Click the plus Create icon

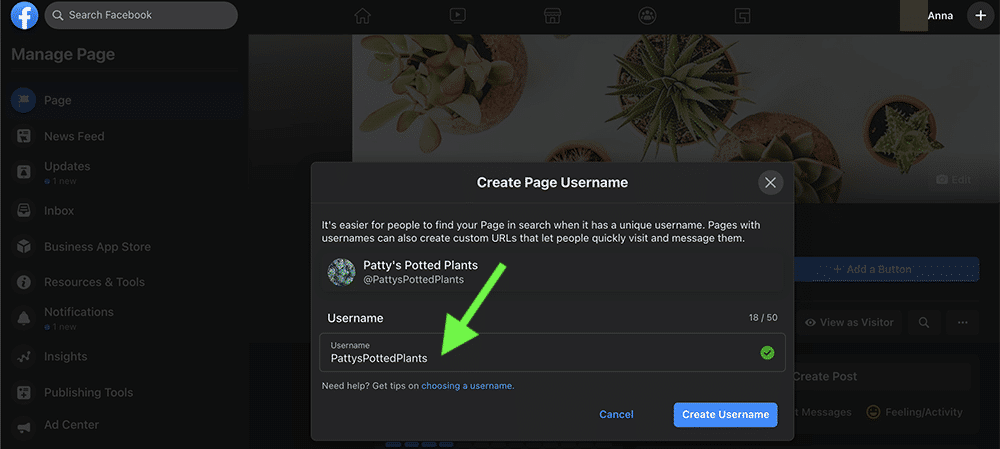979,16
